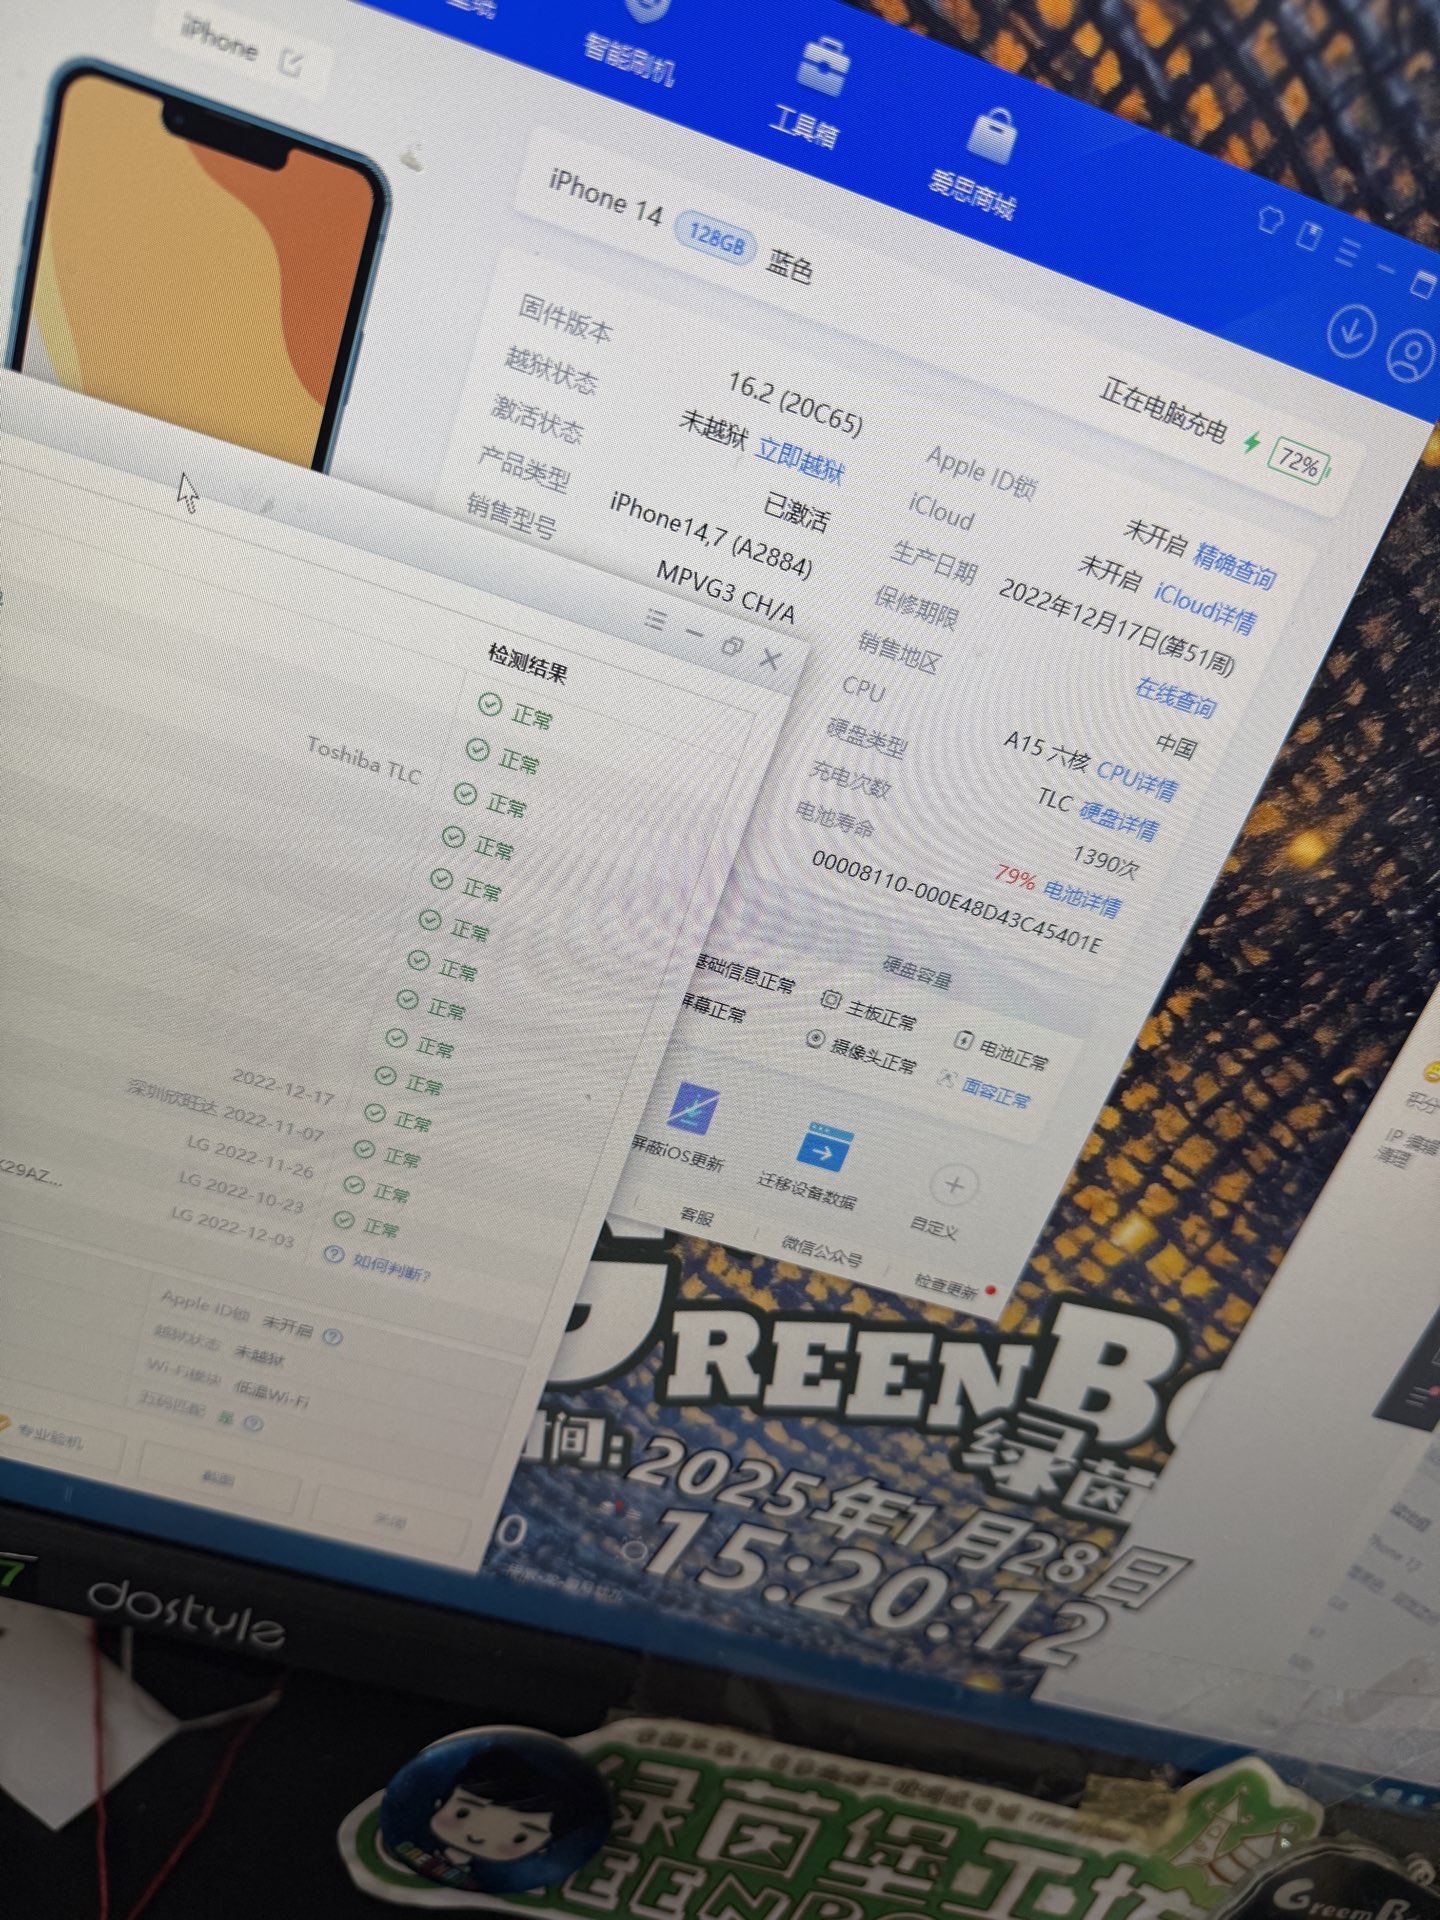Viewport: 1440px width, 1920px height.
Task: Open the 硬盘详情 disk details link
Action: (1119, 821)
